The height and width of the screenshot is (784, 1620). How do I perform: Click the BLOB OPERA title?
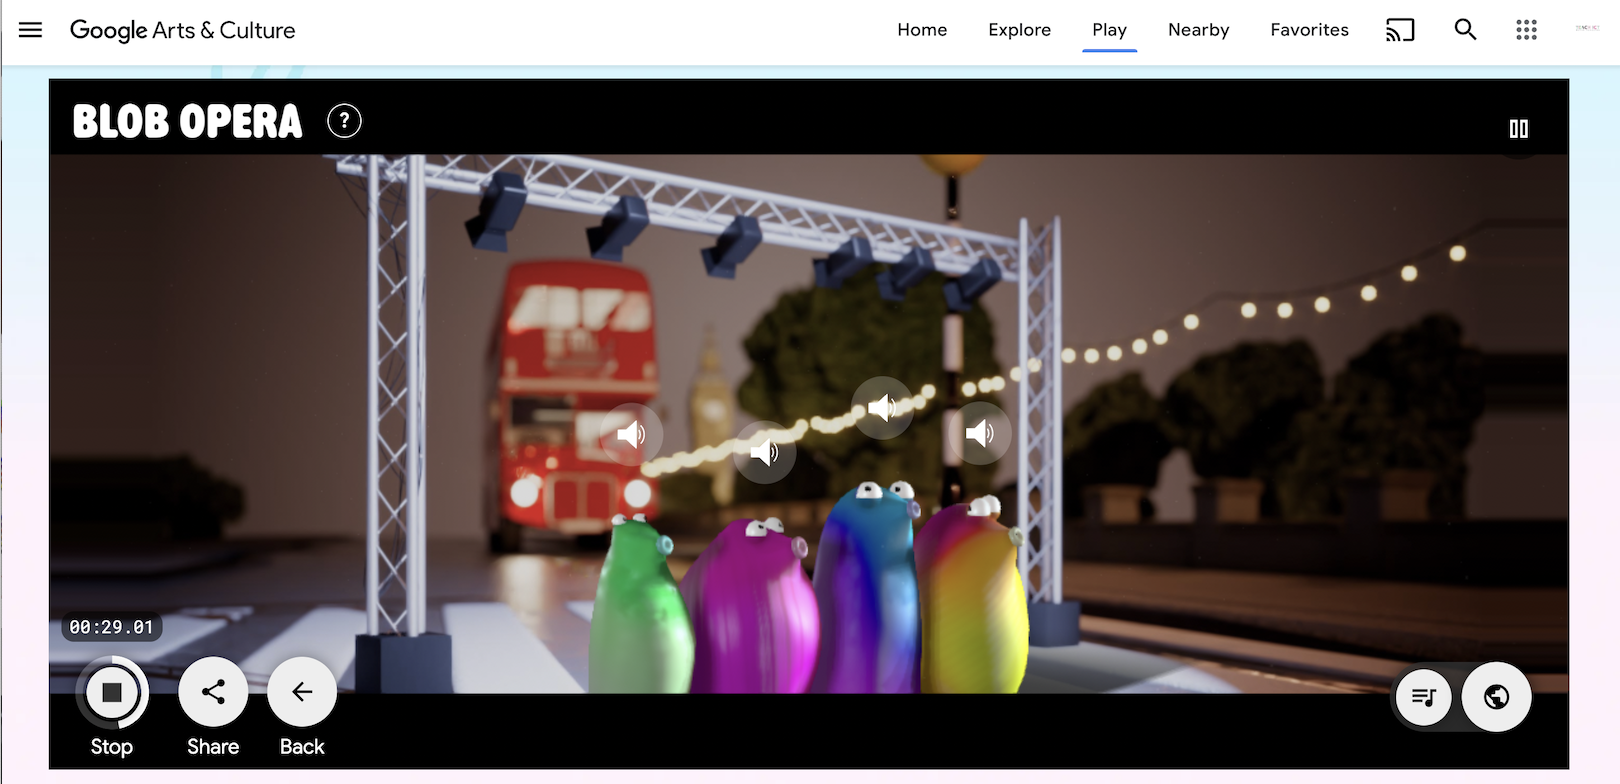pos(187,122)
